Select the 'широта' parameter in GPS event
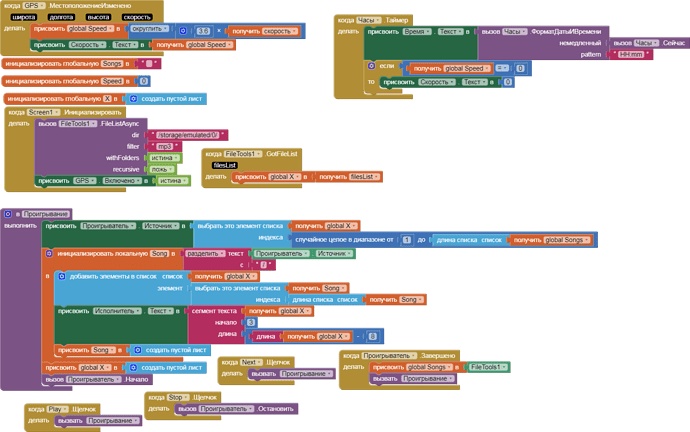 (24, 17)
